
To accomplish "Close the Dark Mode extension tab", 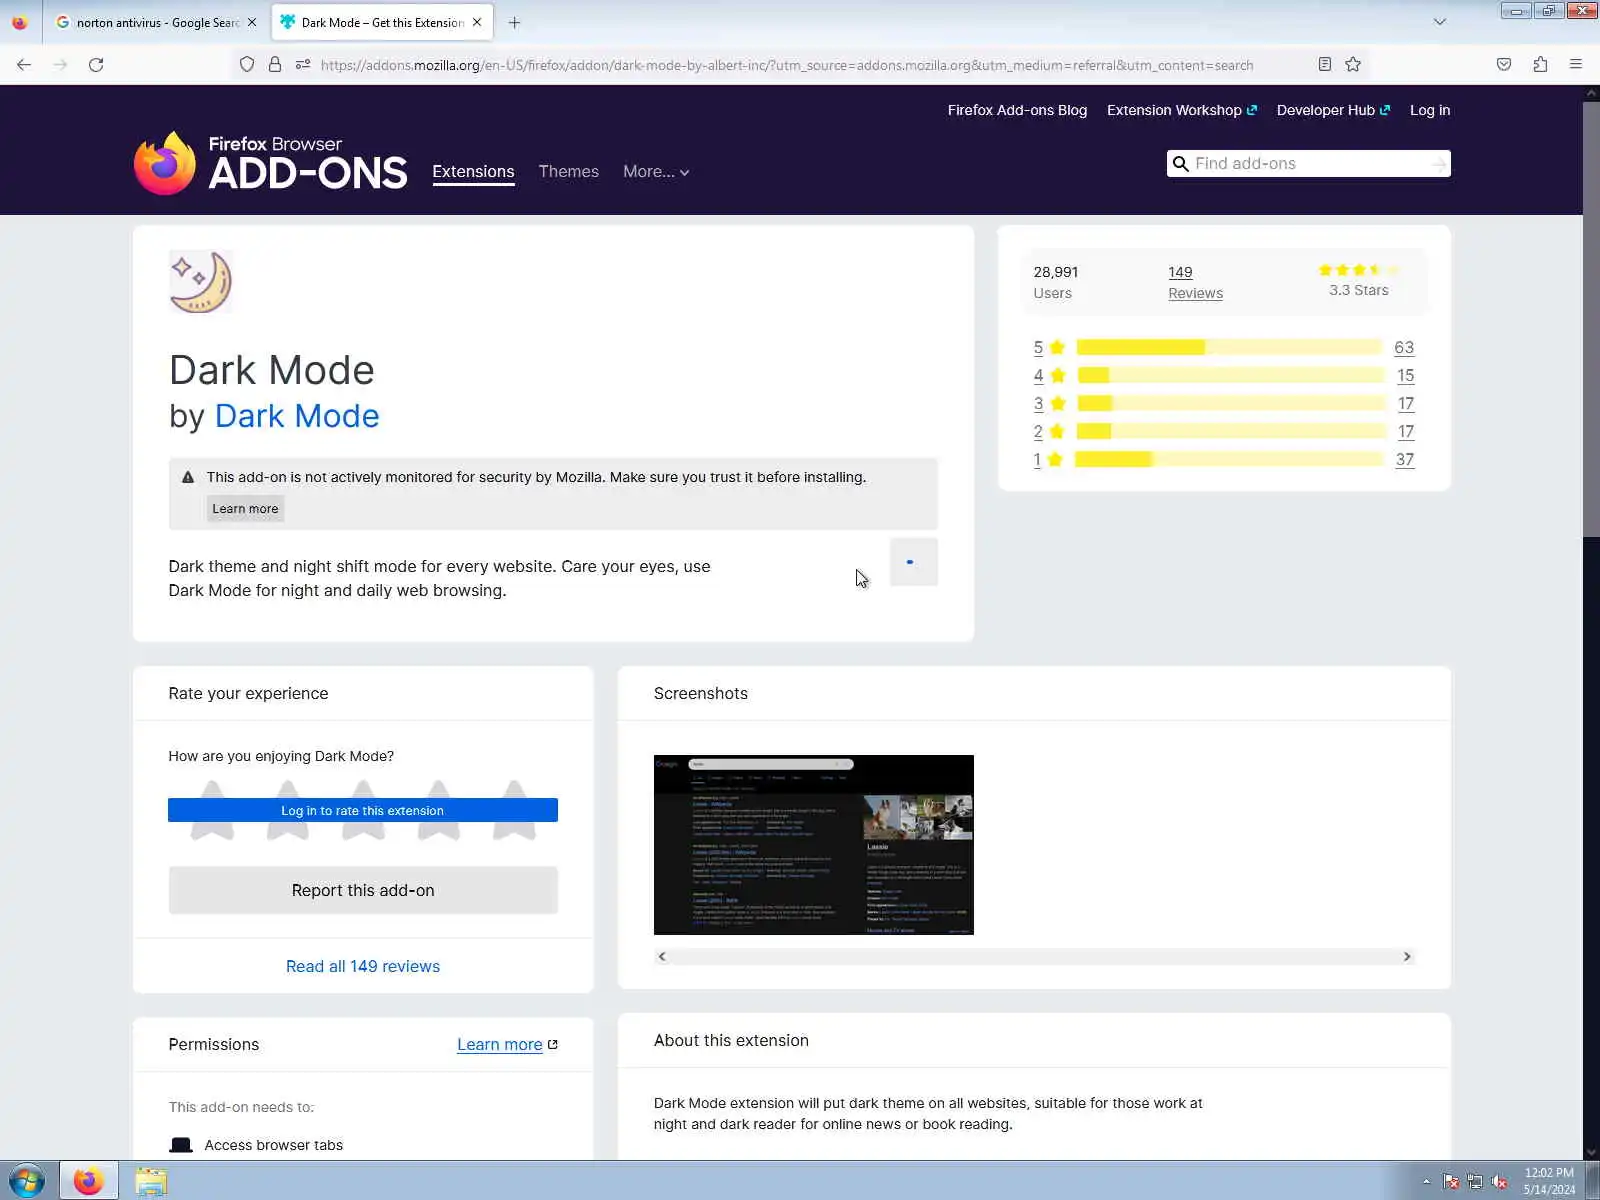I will (477, 22).
